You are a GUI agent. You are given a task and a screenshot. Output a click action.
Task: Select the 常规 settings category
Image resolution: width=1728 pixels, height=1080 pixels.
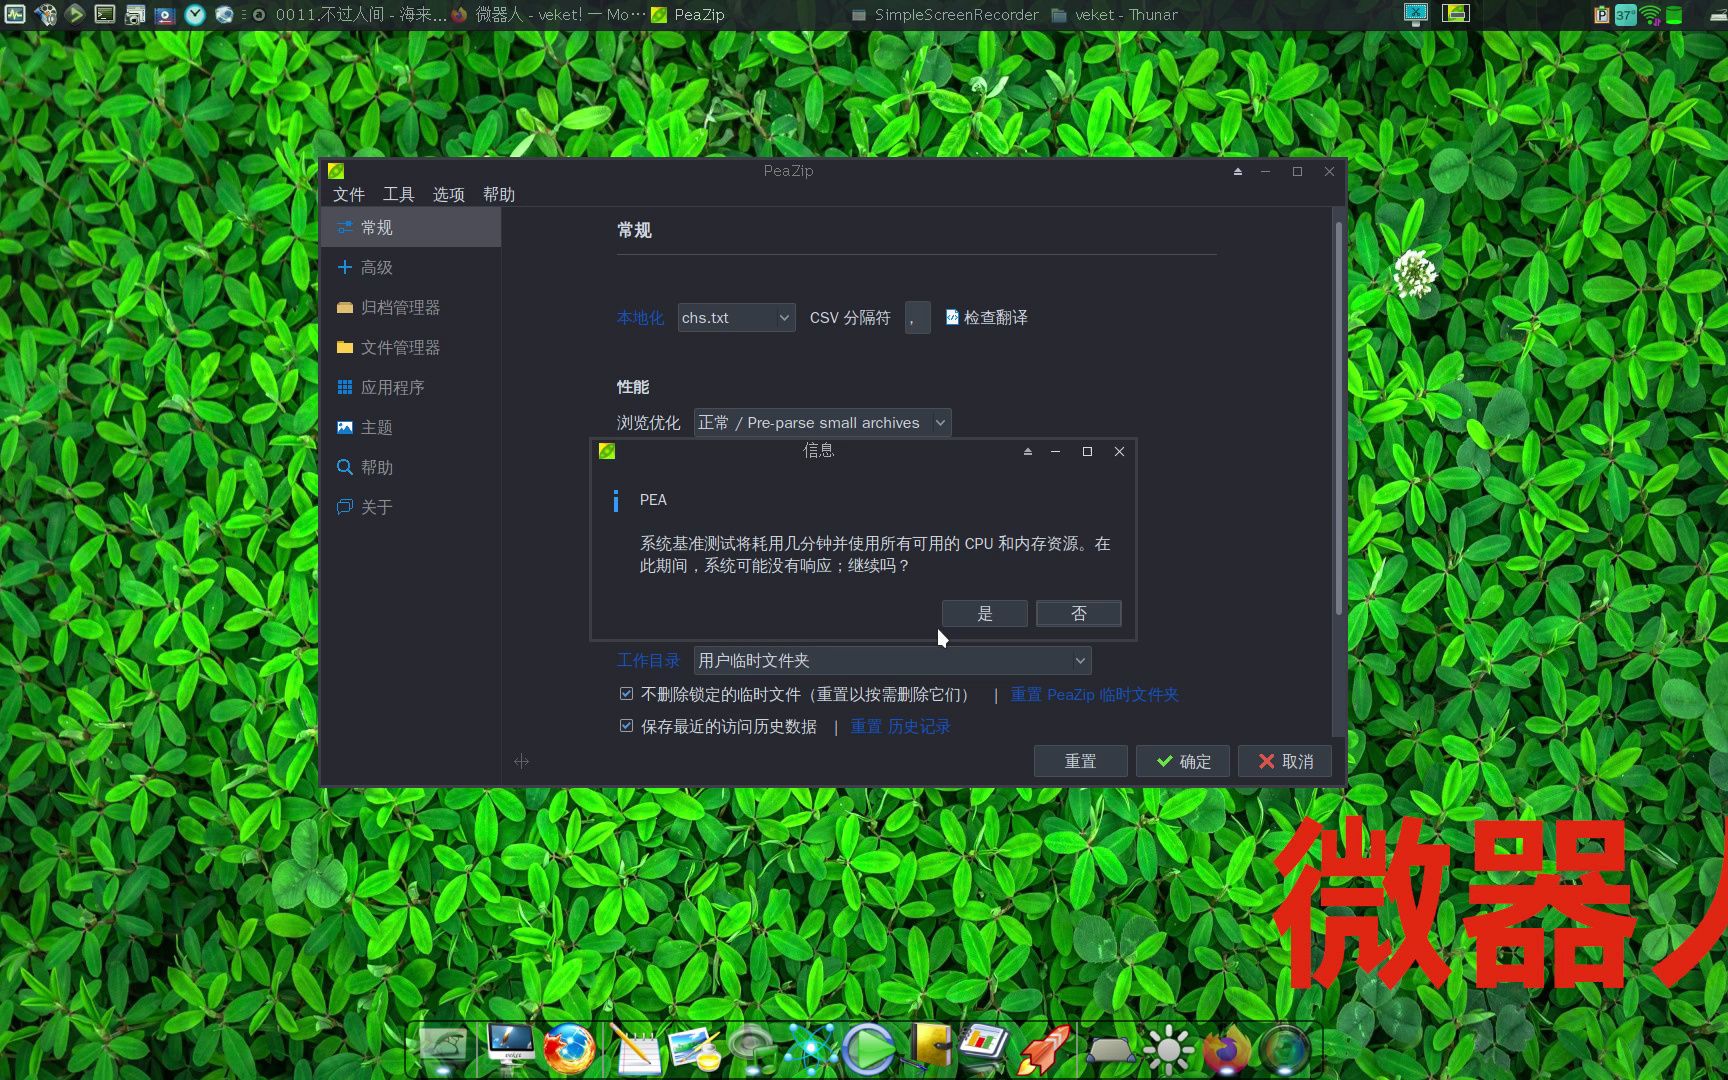pos(411,228)
